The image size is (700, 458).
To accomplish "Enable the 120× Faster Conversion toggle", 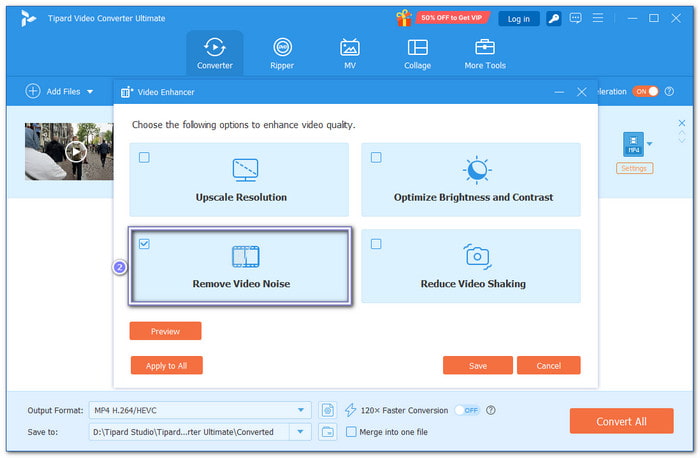I will point(467,410).
